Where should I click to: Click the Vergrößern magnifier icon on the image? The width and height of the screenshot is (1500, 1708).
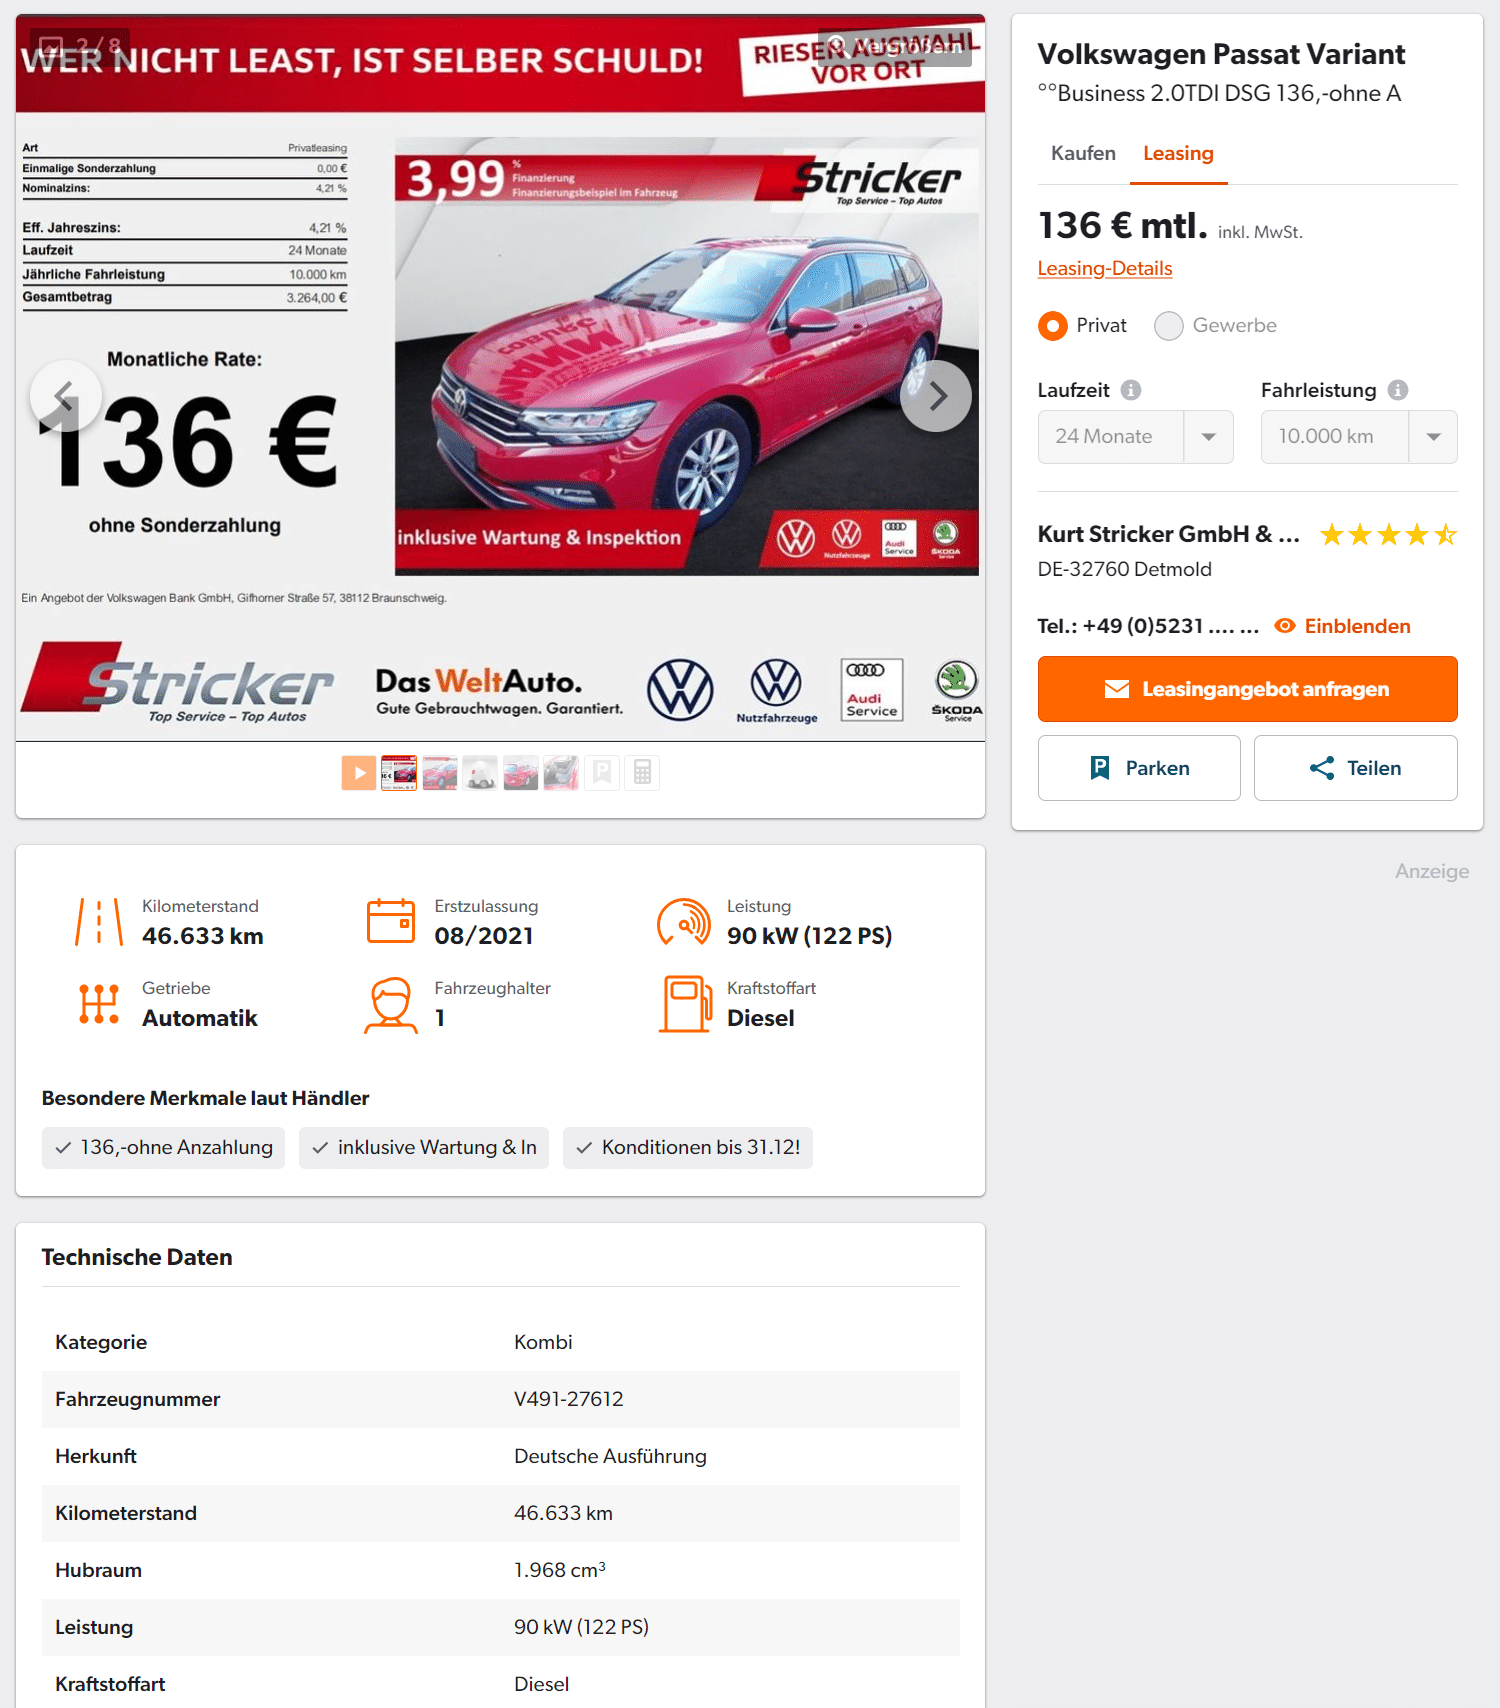pyautogui.click(x=837, y=46)
